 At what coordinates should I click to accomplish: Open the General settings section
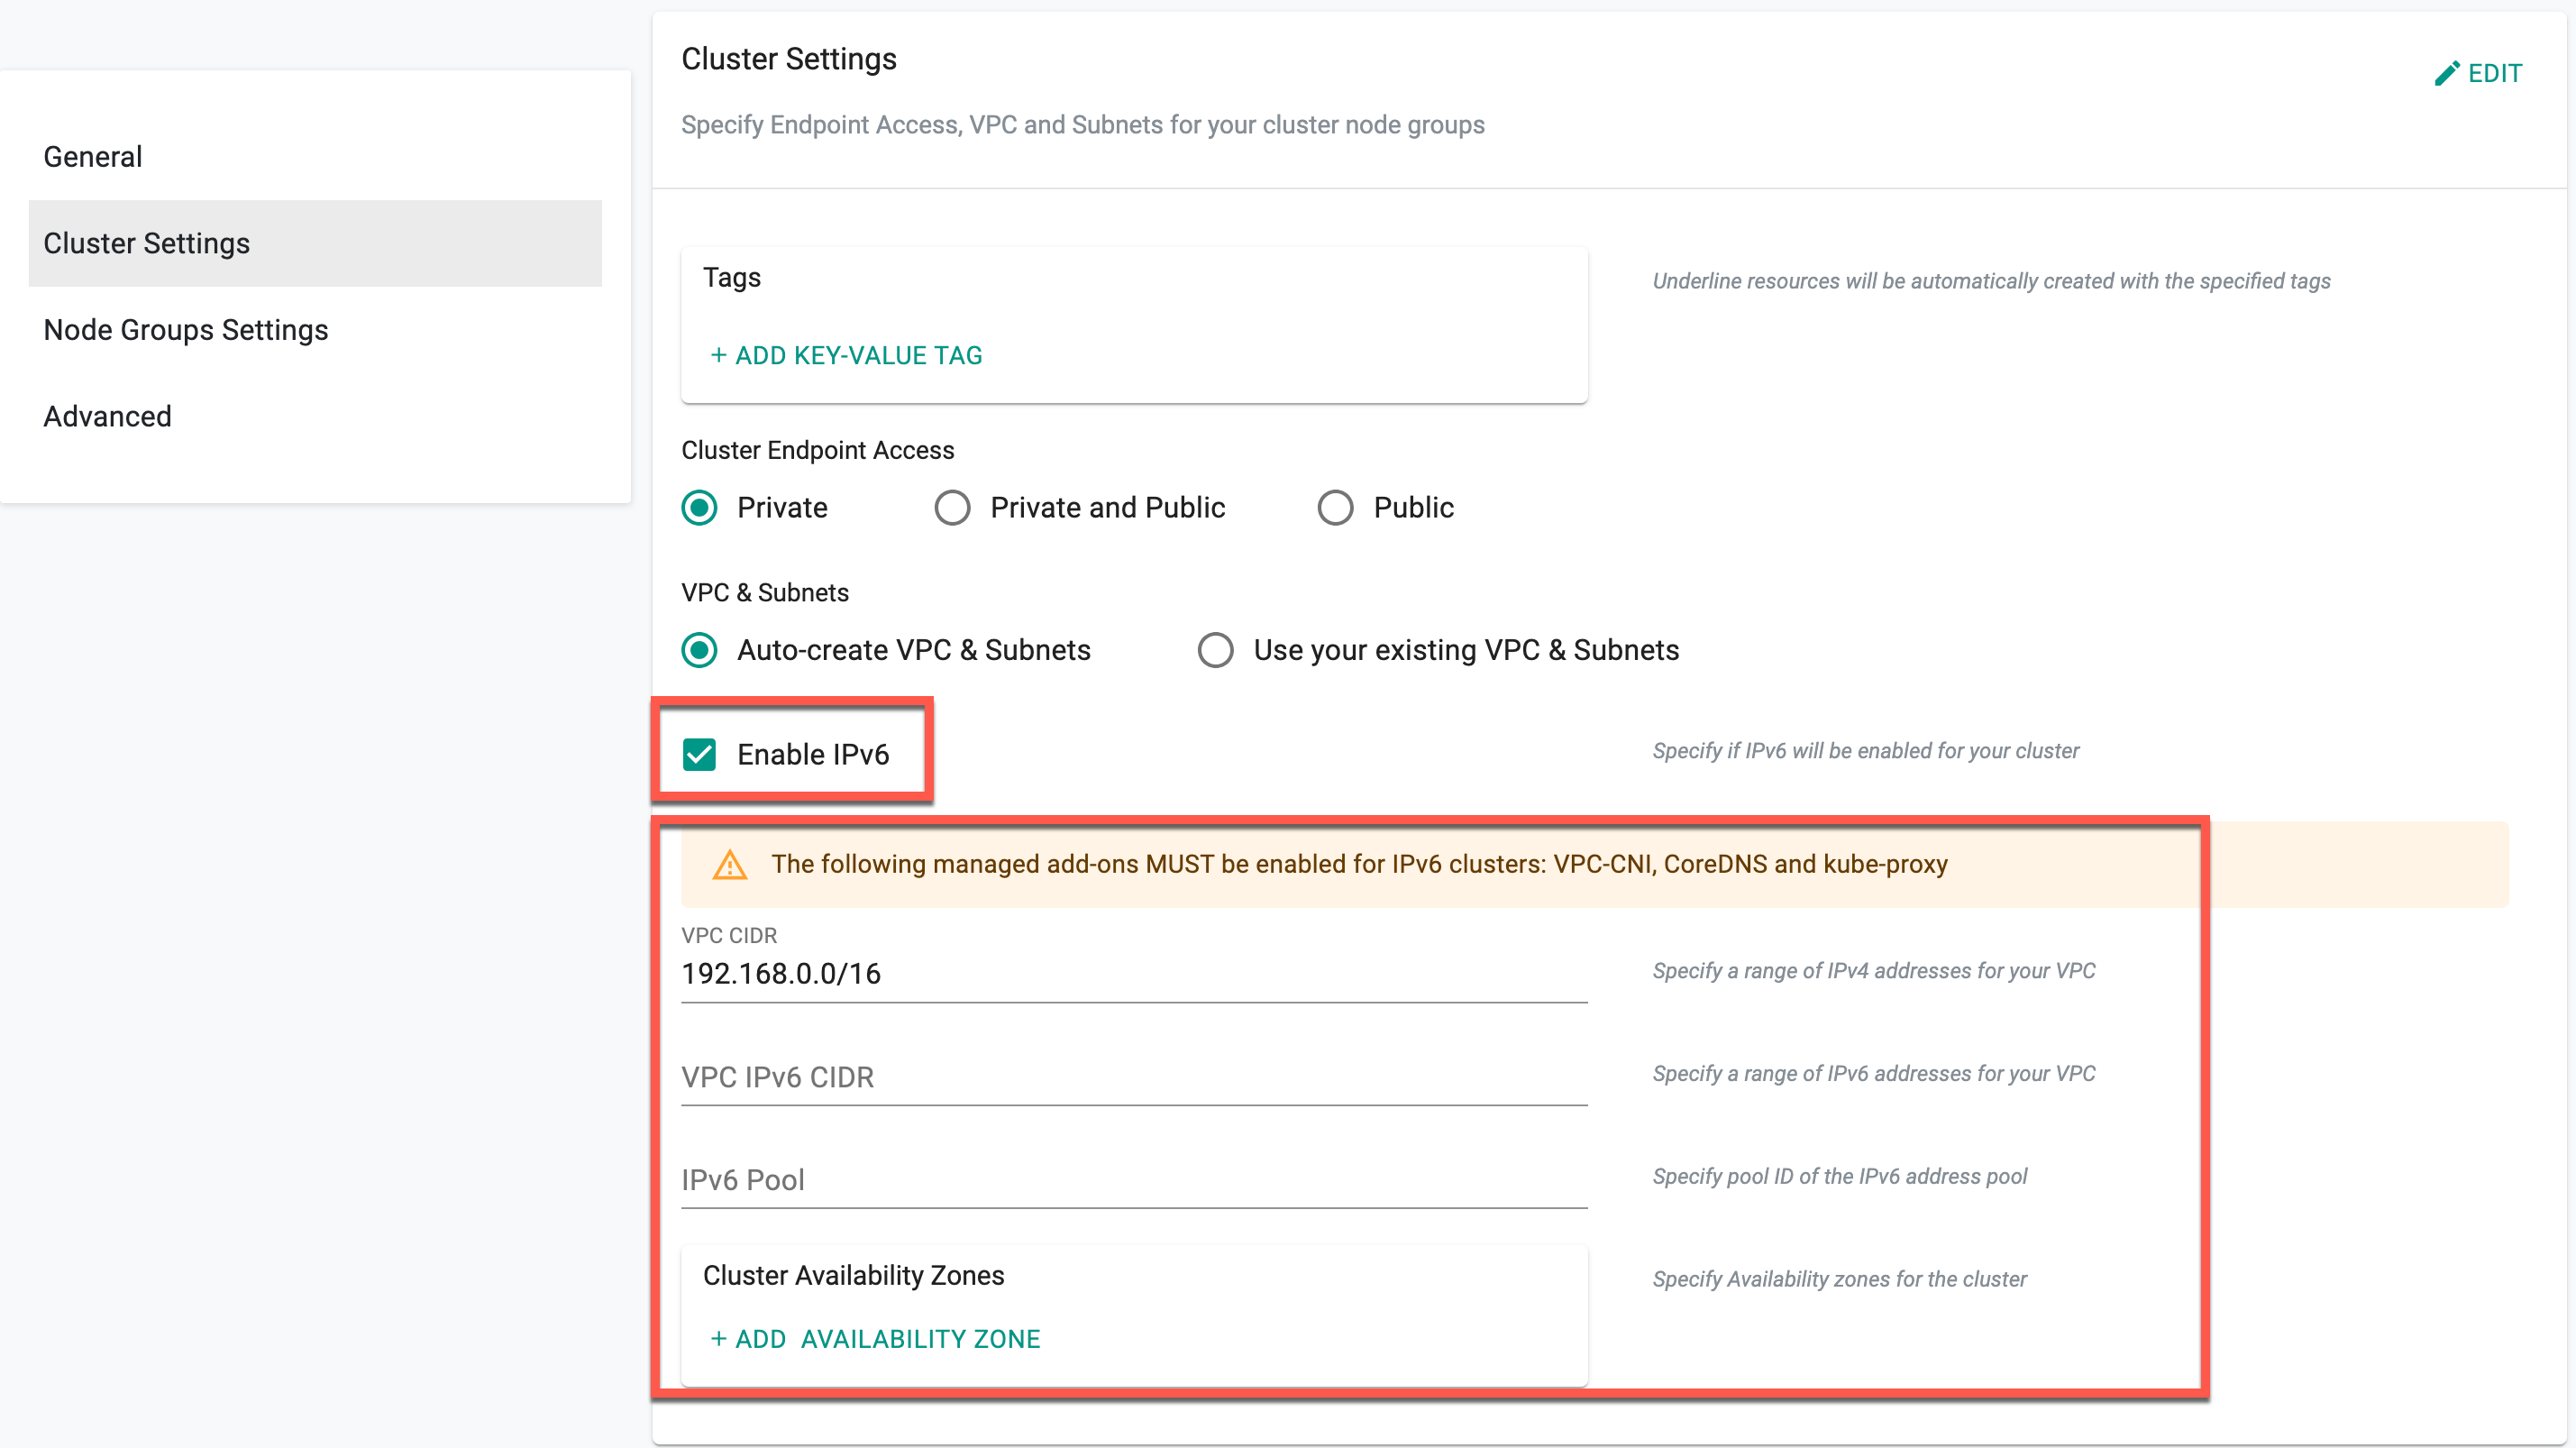[x=315, y=157]
